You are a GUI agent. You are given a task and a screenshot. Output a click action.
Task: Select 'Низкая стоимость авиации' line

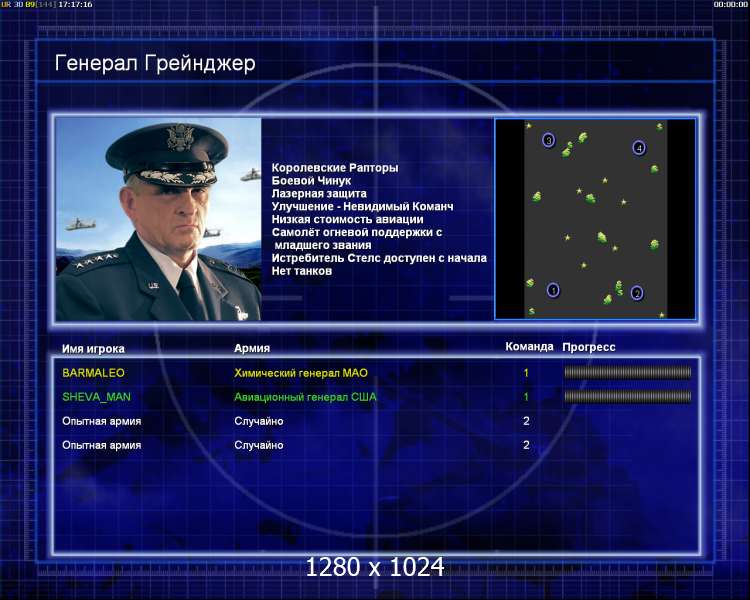click(348, 220)
